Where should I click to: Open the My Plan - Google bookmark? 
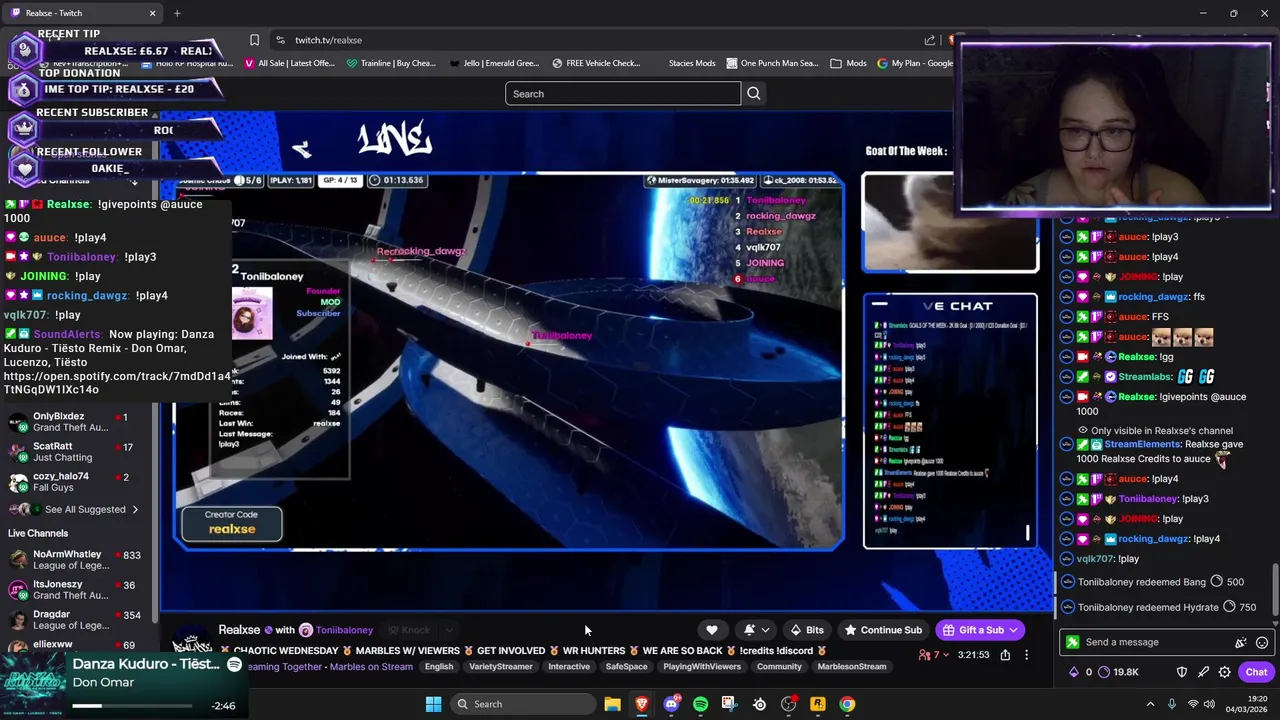[915, 63]
